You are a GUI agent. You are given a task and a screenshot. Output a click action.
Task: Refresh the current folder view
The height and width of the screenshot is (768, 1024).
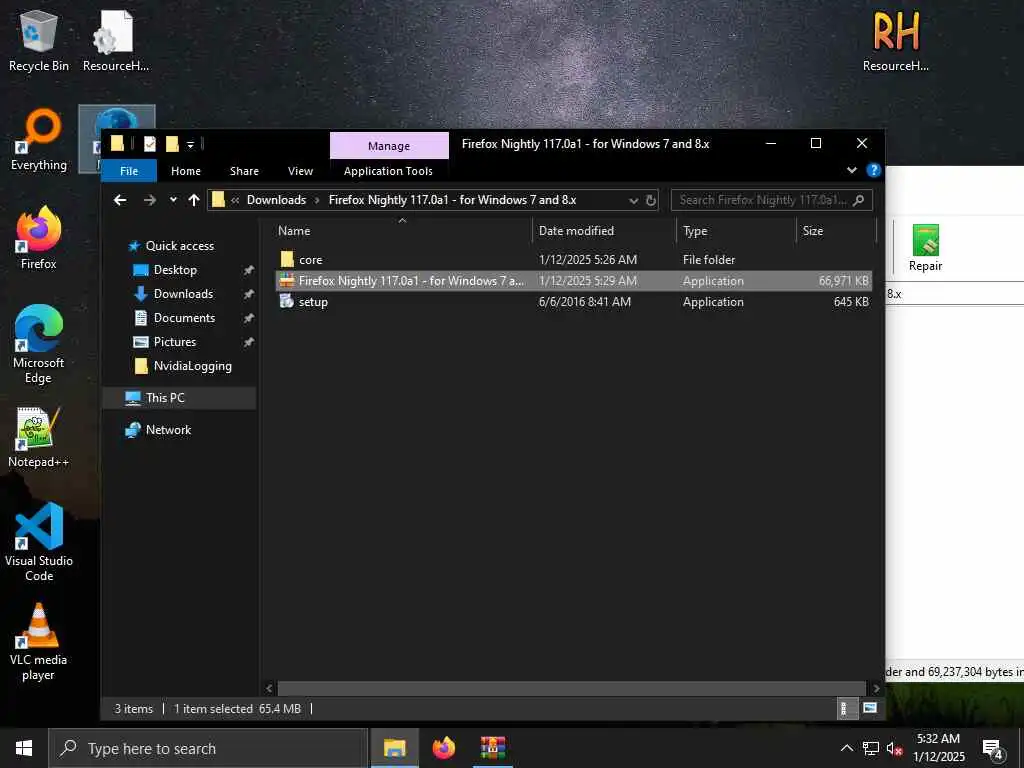tap(650, 200)
